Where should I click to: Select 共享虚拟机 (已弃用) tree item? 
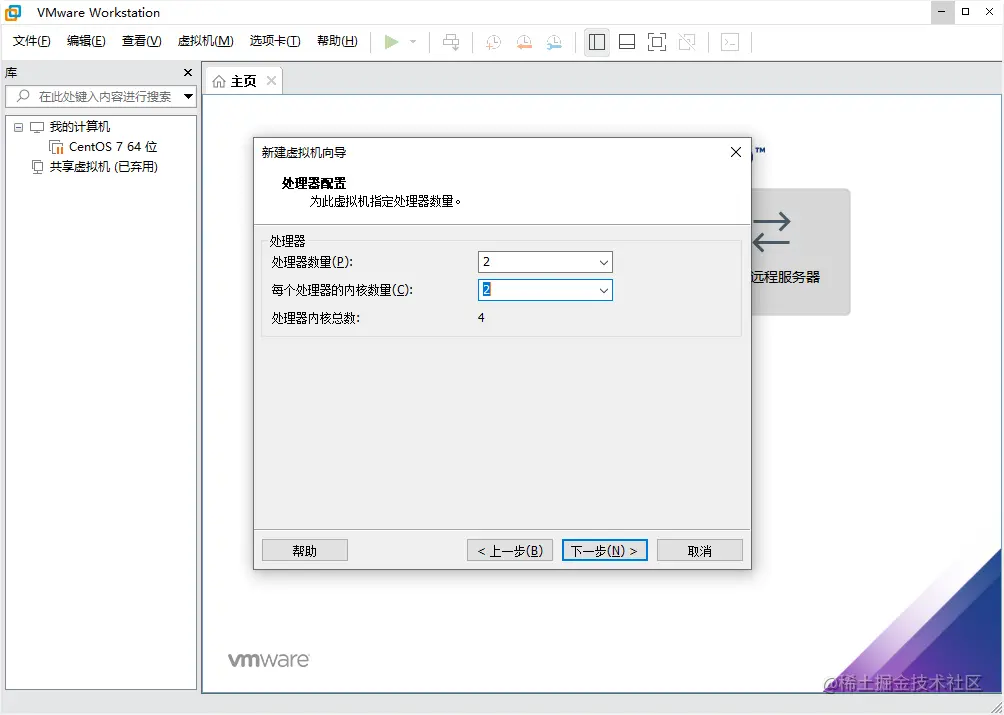click(104, 167)
